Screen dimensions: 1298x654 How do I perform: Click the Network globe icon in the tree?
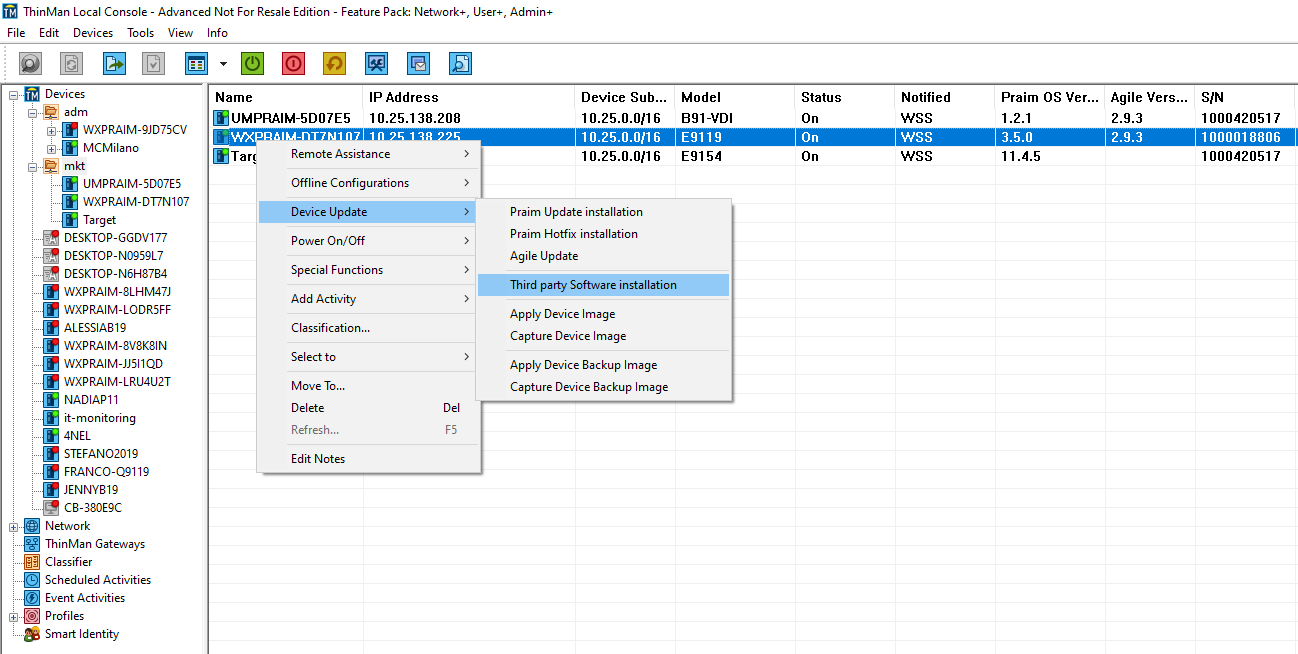[x=32, y=526]
